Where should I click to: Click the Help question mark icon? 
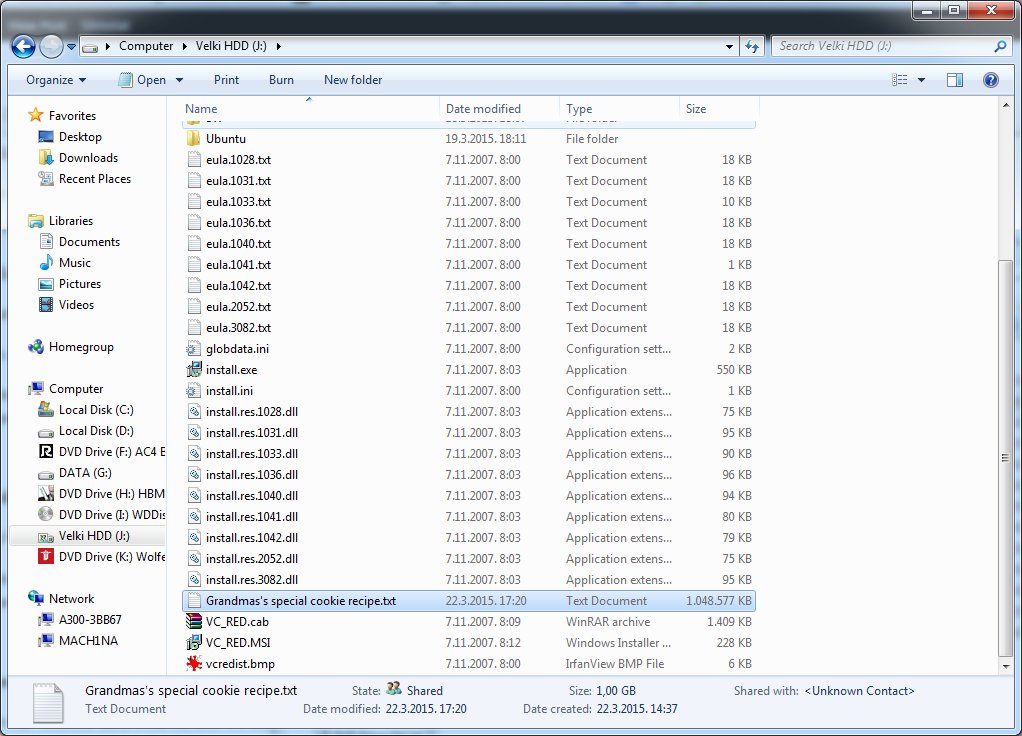point(990,80)
